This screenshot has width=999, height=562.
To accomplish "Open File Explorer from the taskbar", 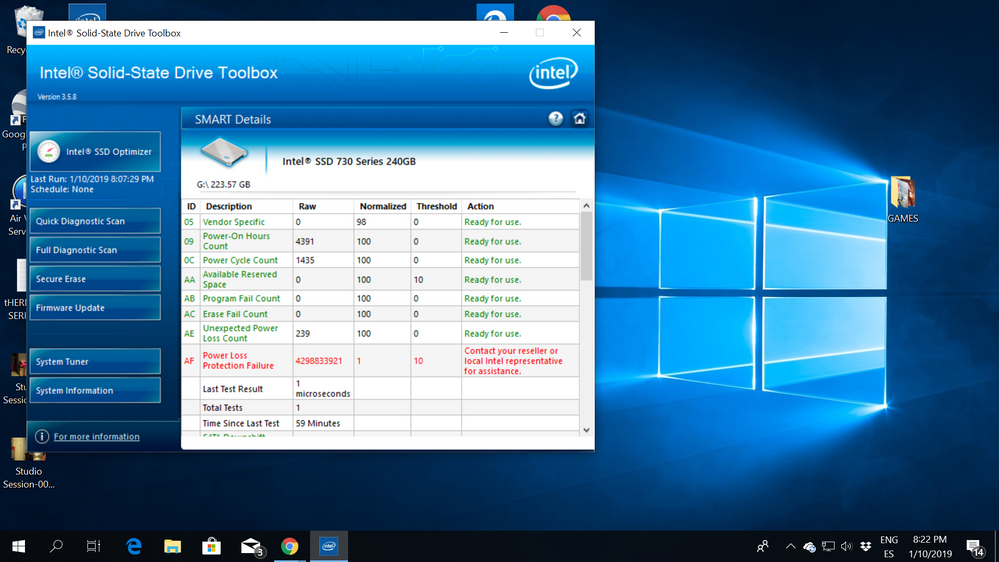I will click(x=172, y=546).
